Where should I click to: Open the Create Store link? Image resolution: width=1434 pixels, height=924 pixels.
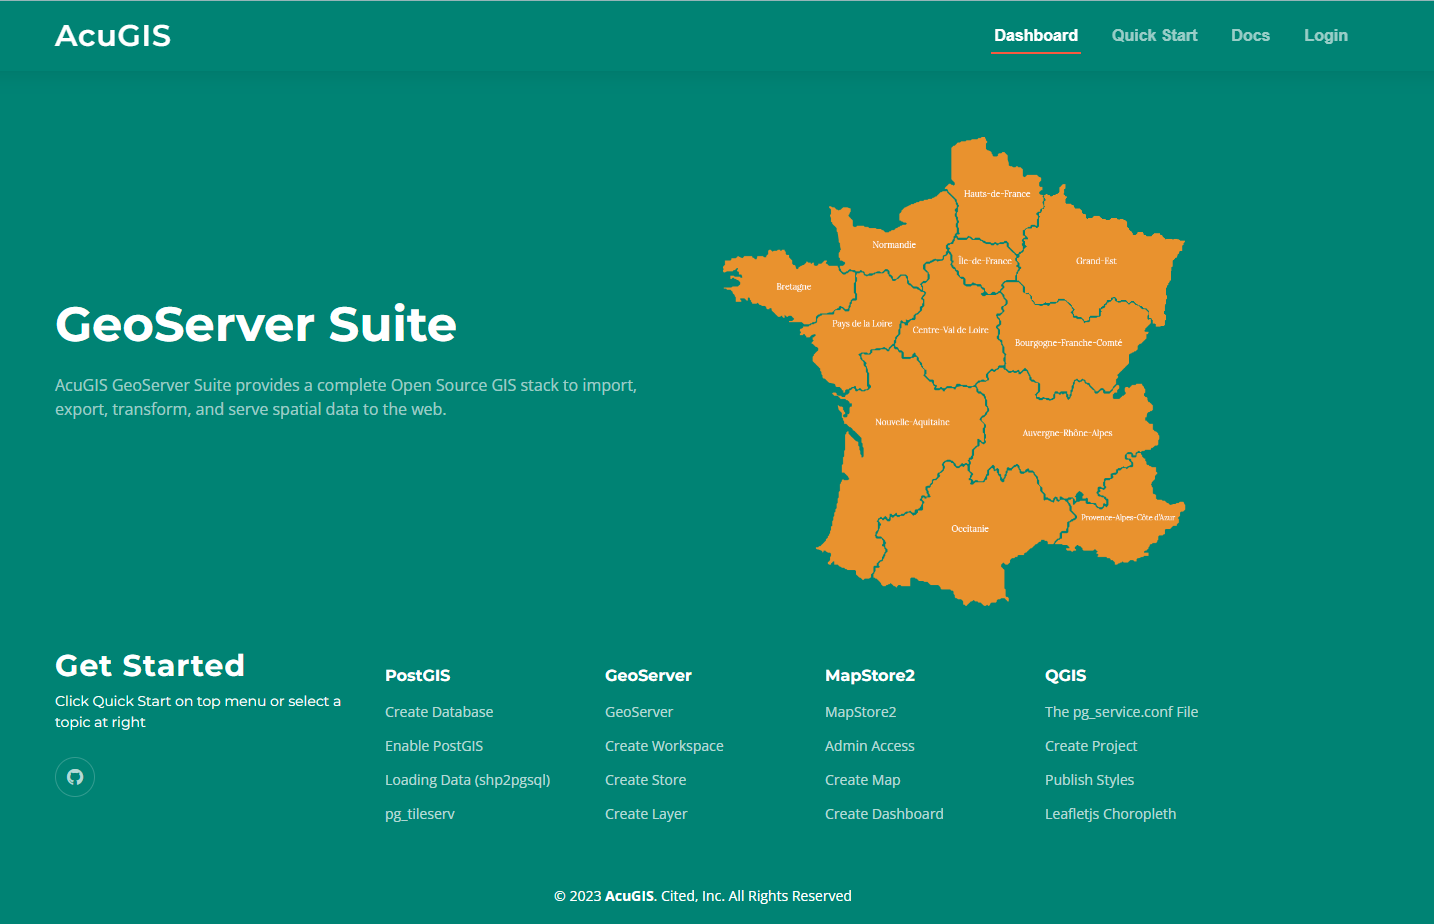point(646,780)
